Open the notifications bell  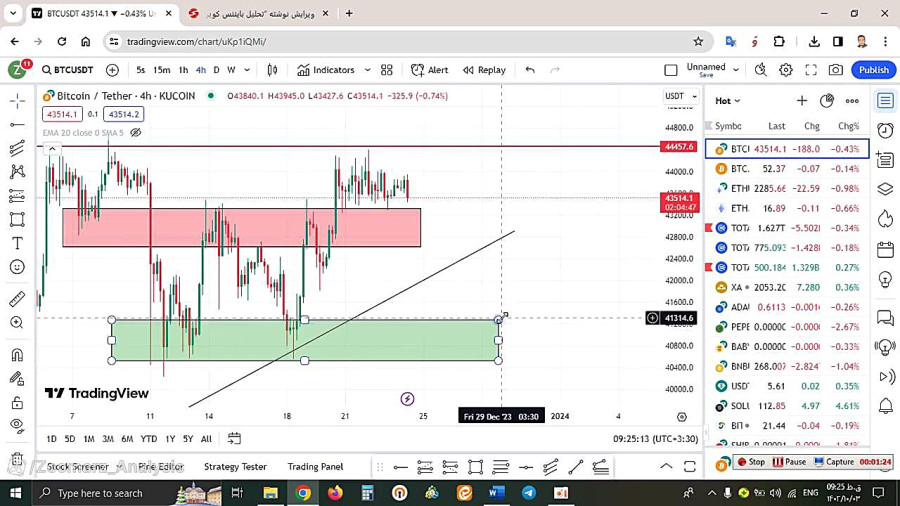pyautogui.click(x=886, y=406)
